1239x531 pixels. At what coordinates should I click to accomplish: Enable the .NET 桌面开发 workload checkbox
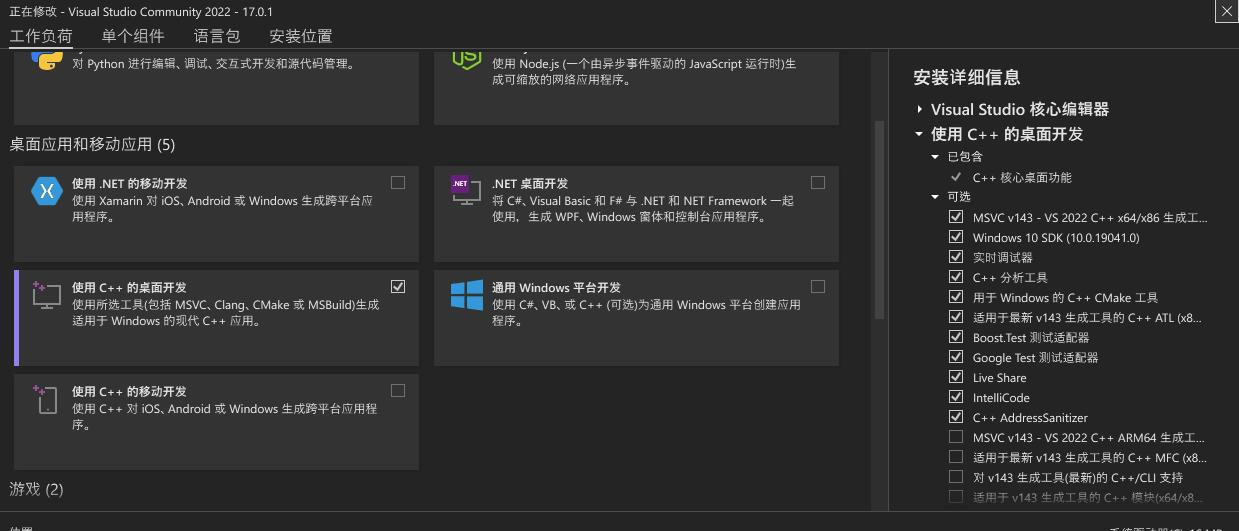click(x=818, y=182)
